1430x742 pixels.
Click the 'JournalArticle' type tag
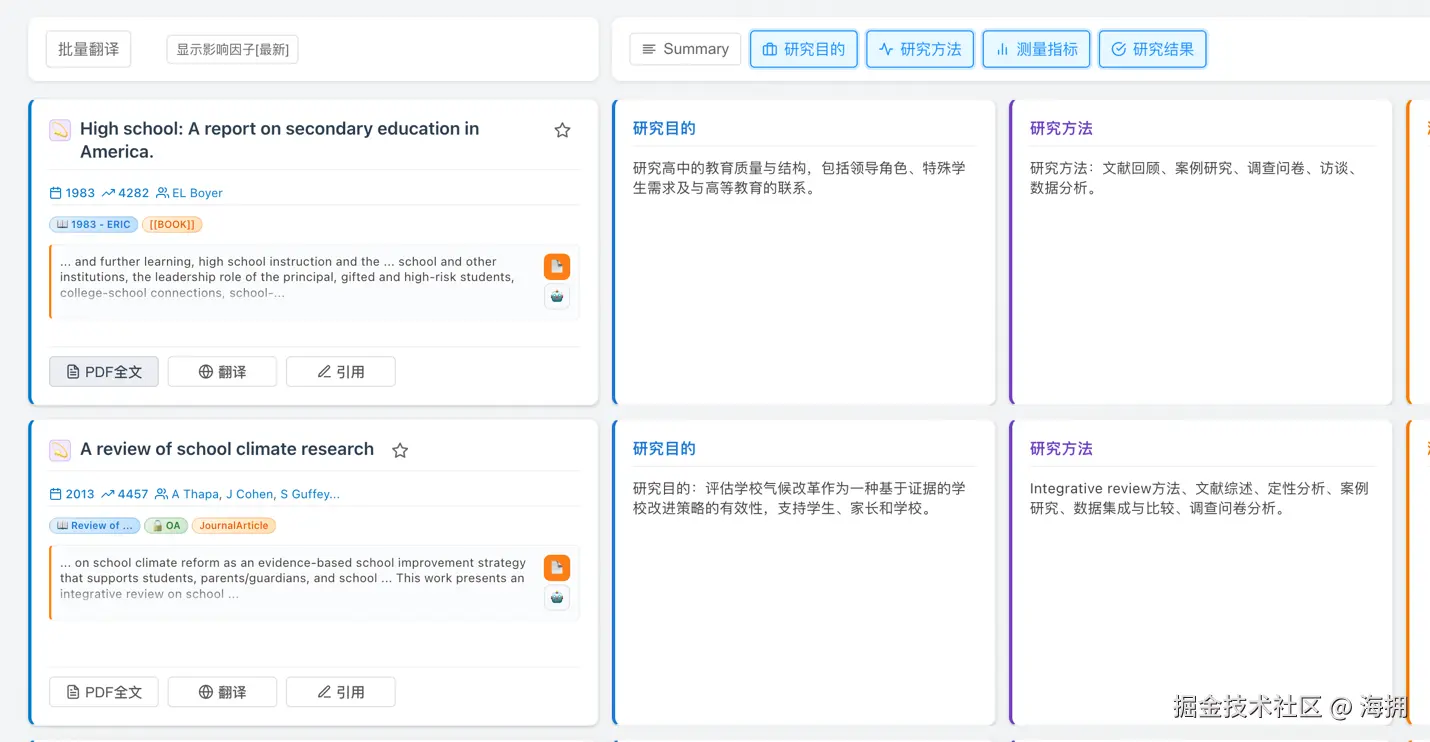pos(234,525)
